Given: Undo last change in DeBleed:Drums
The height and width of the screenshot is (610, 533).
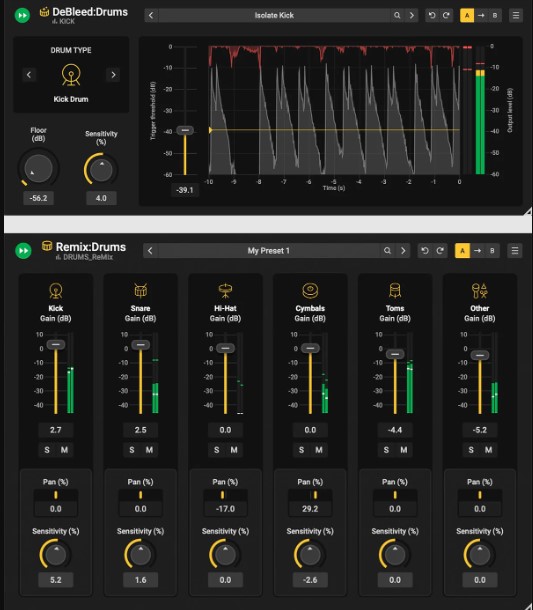Looking at the screenshot, I should point(432,16).
